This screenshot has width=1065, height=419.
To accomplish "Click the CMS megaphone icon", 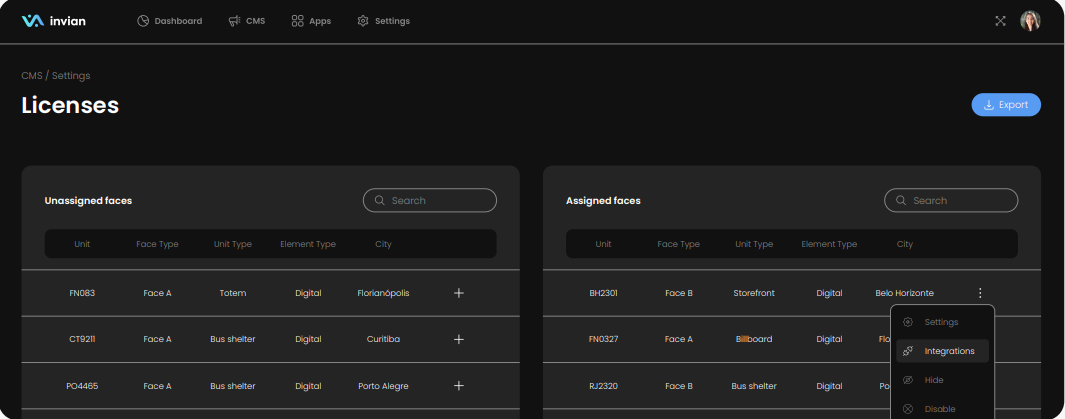I will [x=234, y=21].
